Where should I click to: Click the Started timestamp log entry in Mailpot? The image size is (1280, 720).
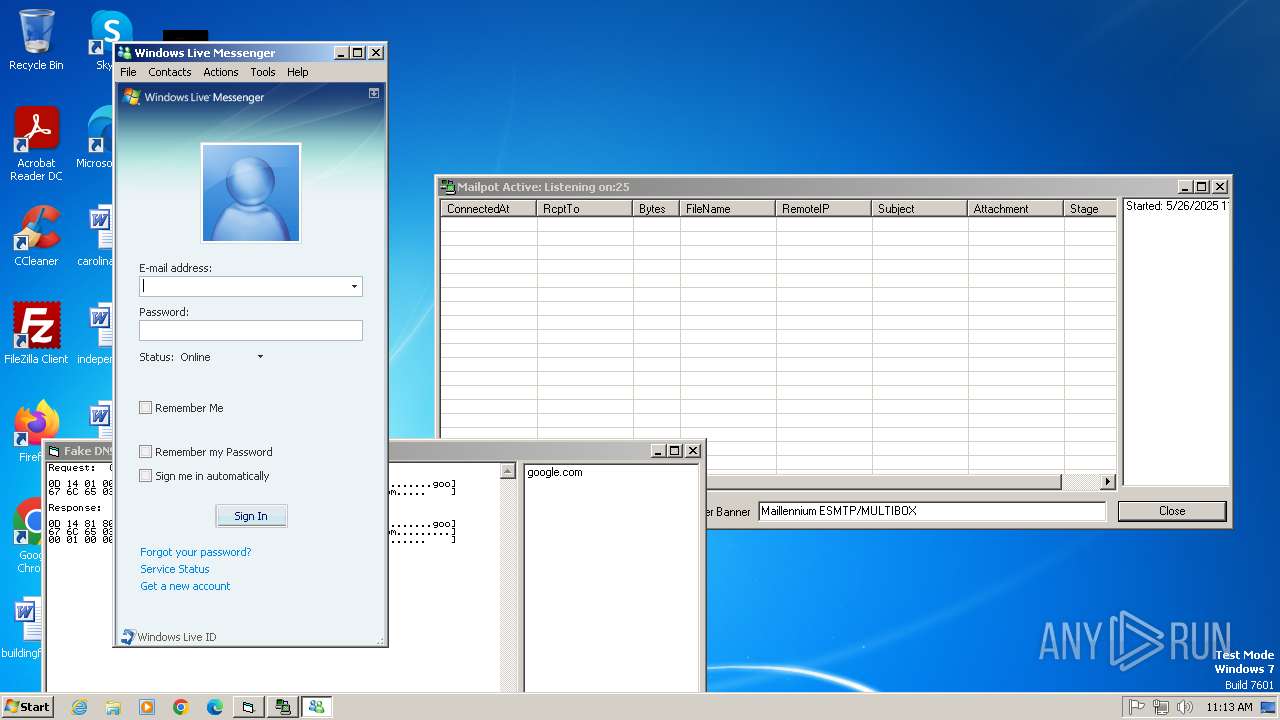[1177, 206]
